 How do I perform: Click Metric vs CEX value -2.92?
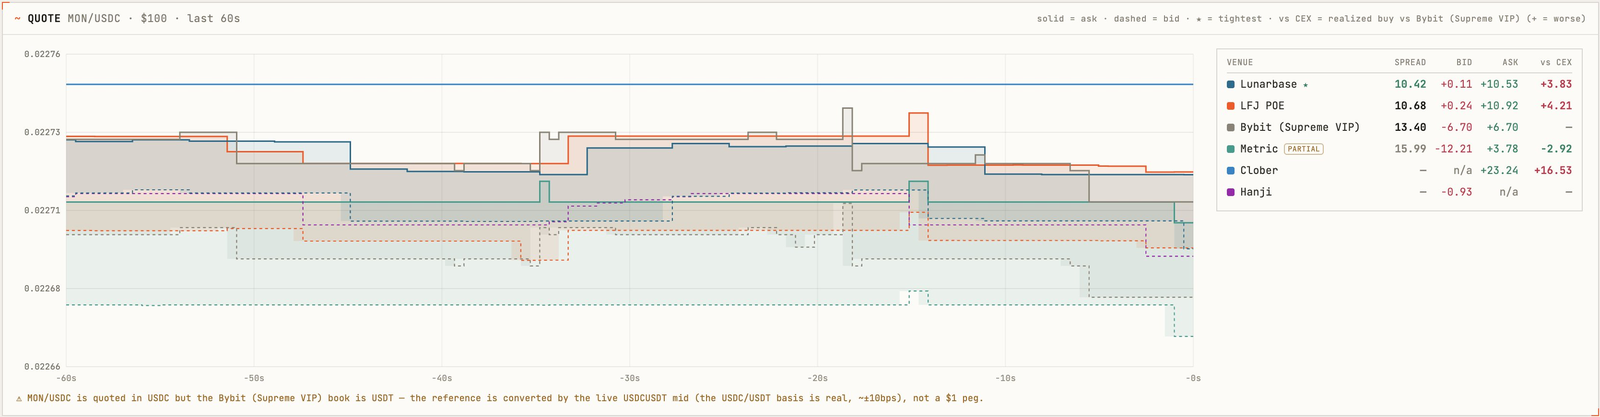(1556, 149)
